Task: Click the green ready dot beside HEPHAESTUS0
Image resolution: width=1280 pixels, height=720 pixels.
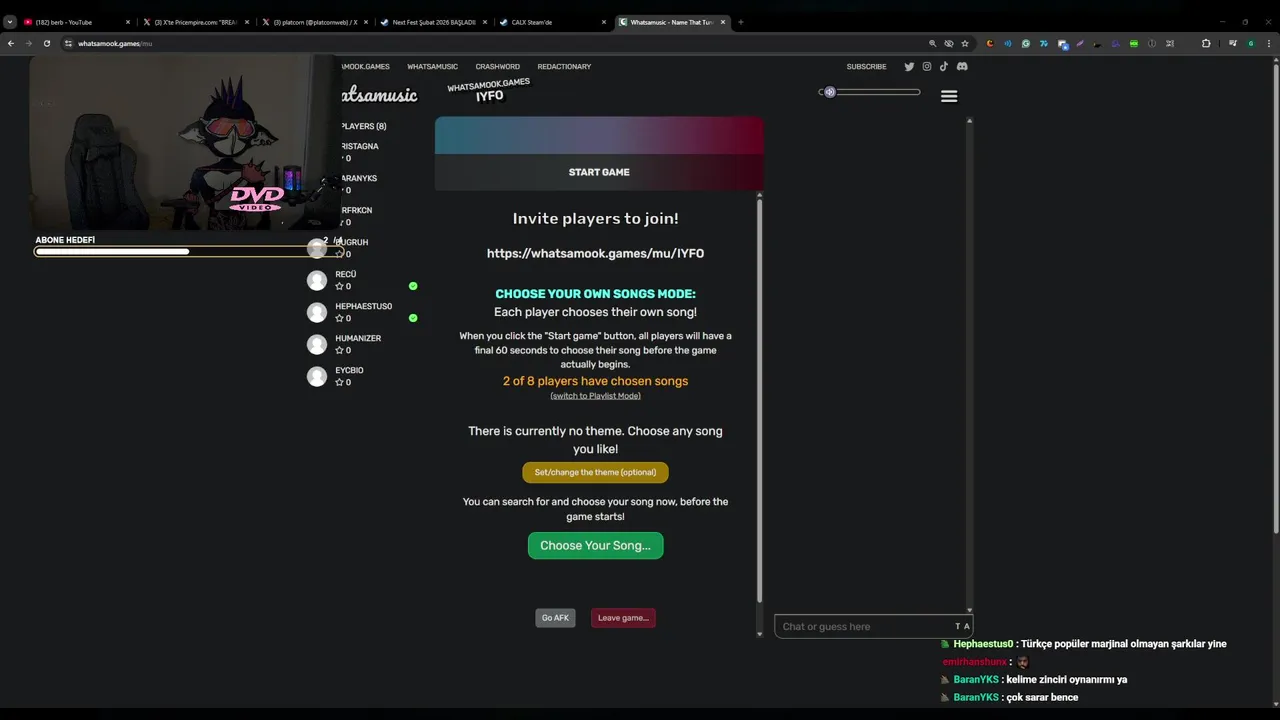Action: [413, 318]
